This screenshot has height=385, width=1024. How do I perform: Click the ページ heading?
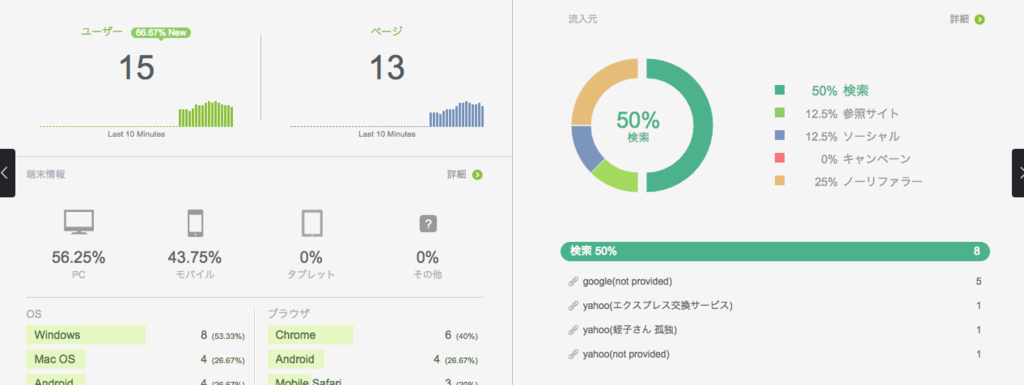click(387, 31)
